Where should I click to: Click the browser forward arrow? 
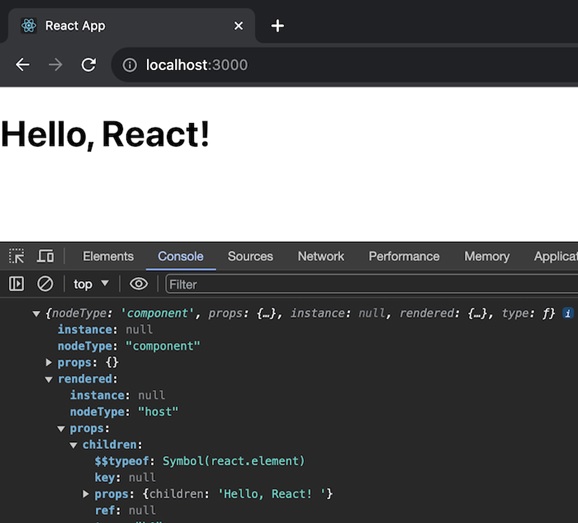[55, 65]
